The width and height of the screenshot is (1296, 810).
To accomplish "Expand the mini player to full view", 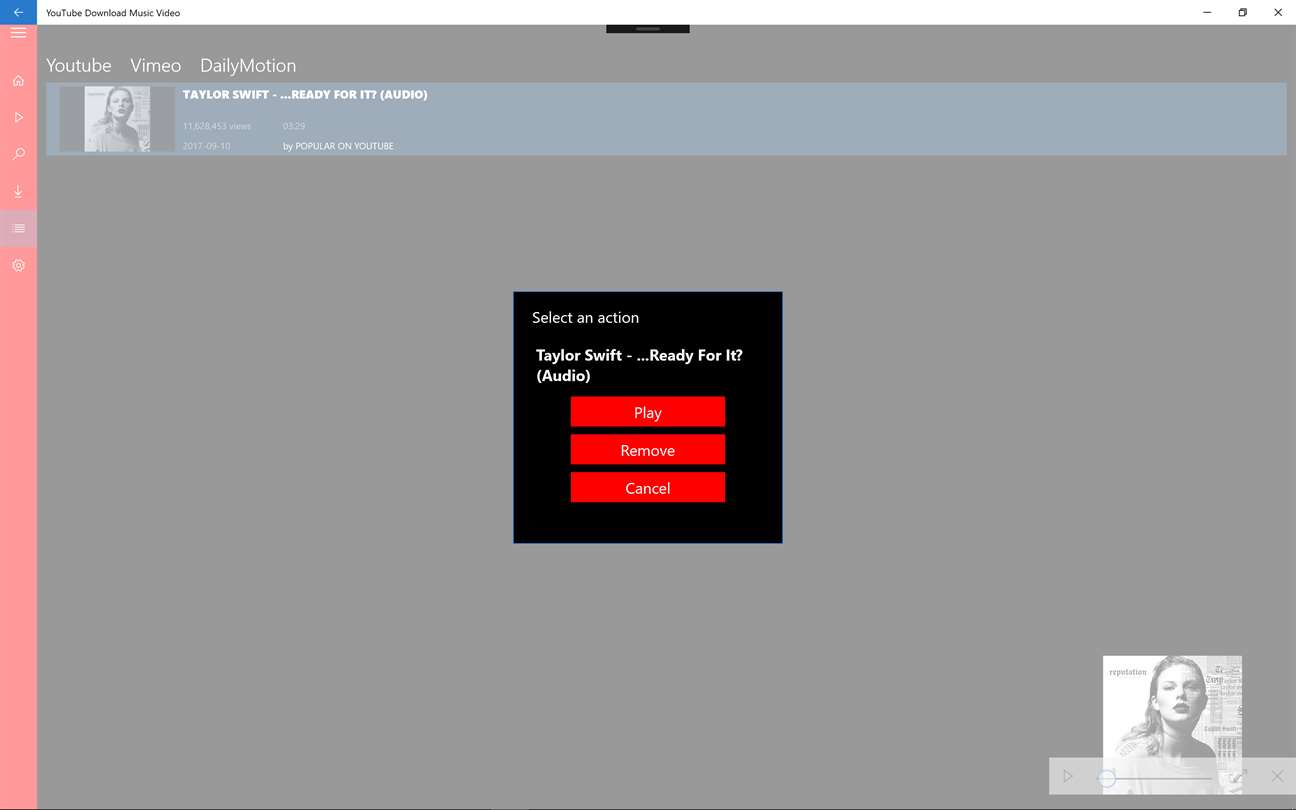I will click(x=1238, y=776).
